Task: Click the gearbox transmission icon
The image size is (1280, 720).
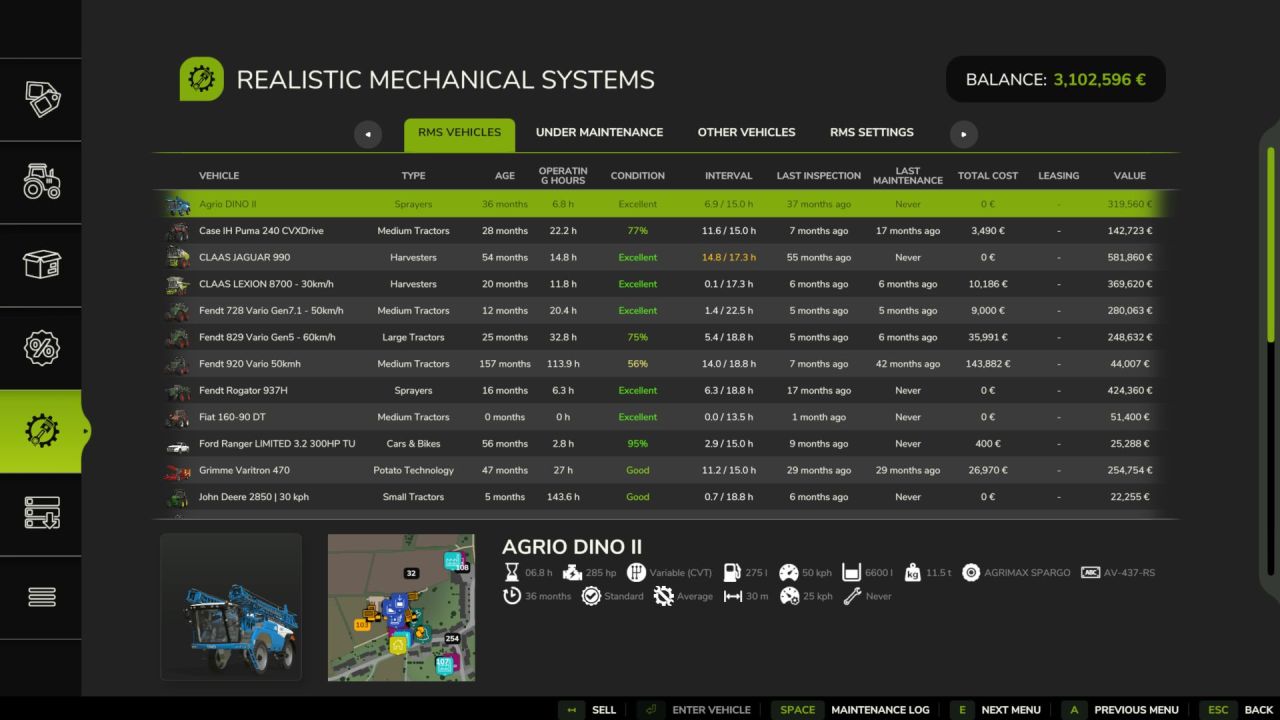Action: pos(635,573)
